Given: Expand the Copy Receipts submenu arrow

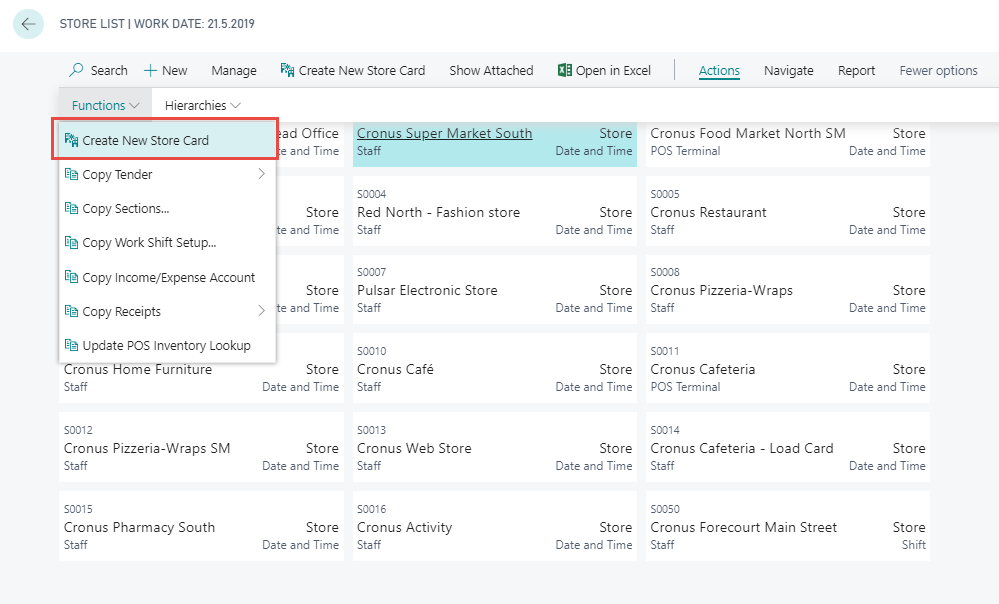Looking at the screenshot, I should [x=261, y=311].
